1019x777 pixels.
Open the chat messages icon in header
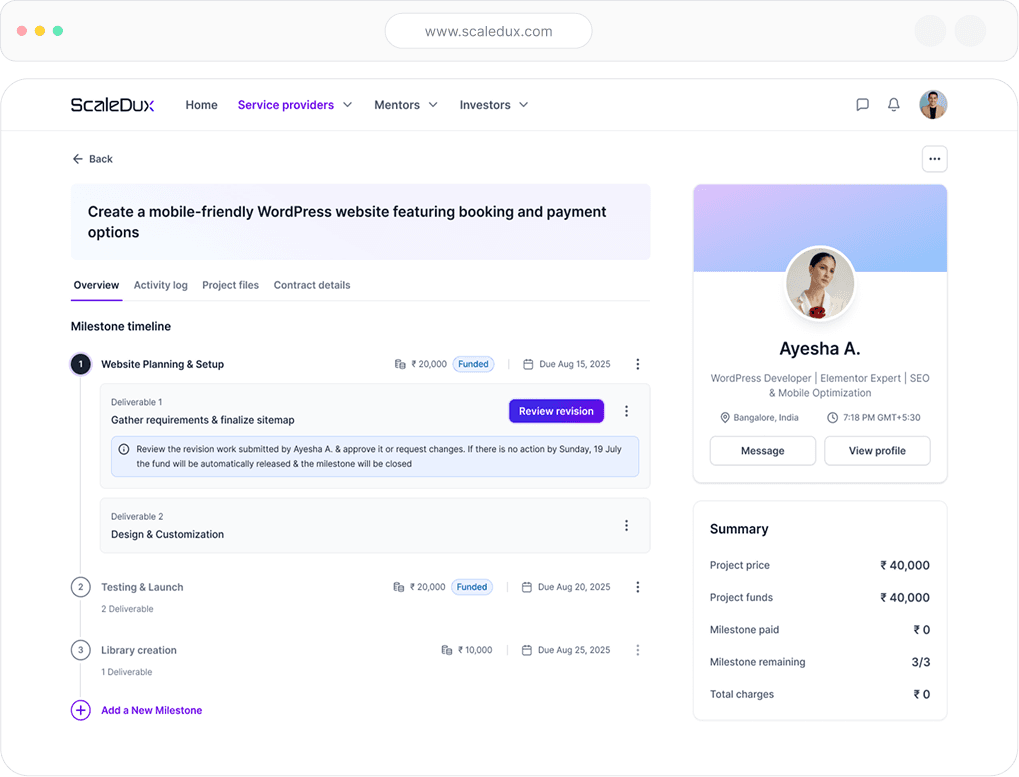[862, 105]
